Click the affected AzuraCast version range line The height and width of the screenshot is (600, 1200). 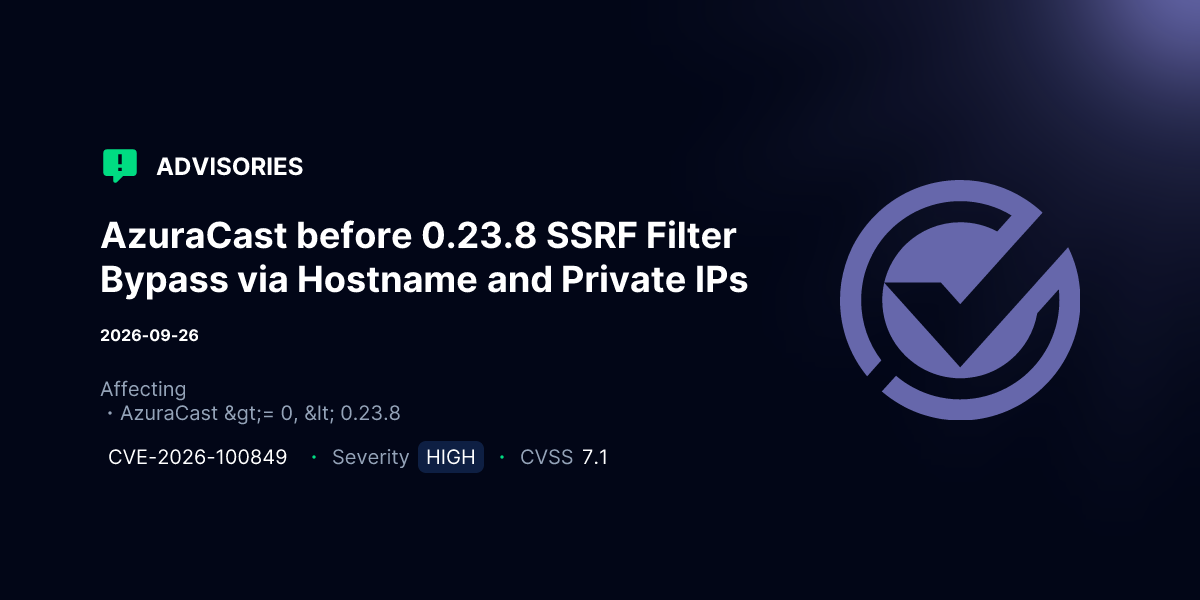tap(253, 413)
